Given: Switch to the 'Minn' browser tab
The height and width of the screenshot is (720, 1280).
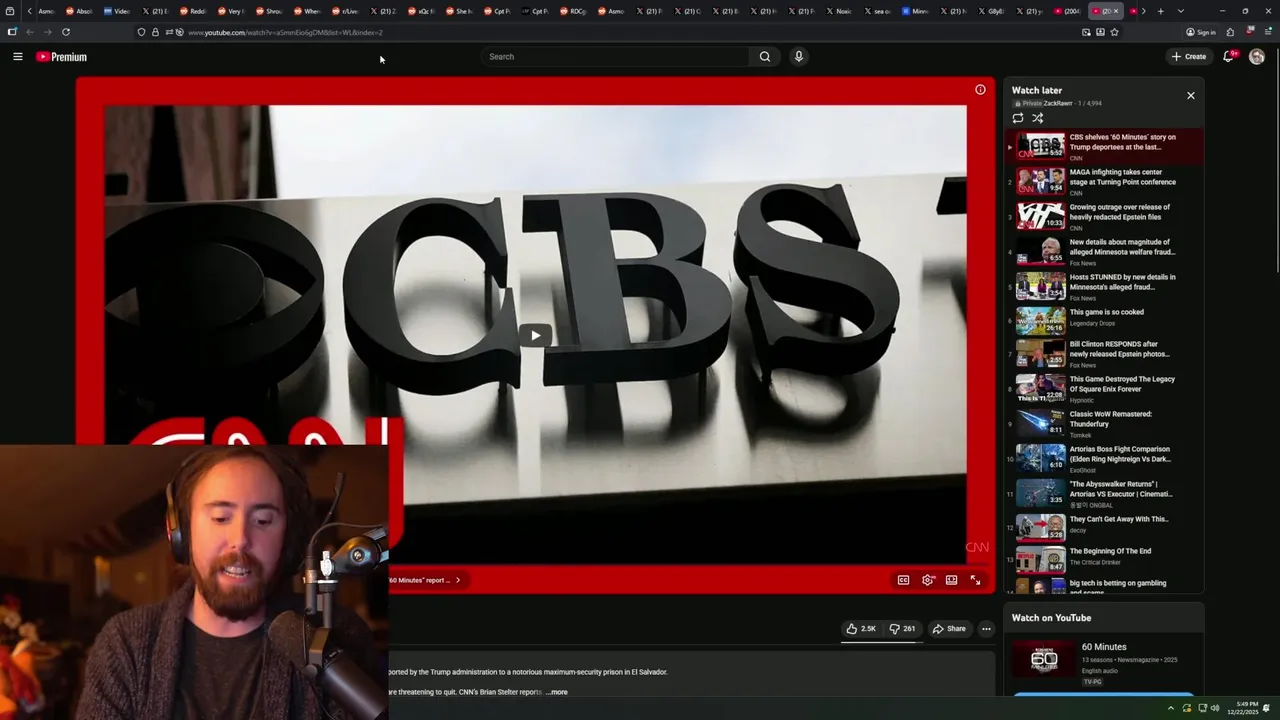Looking at the screenshot, I should click(915, 11).
